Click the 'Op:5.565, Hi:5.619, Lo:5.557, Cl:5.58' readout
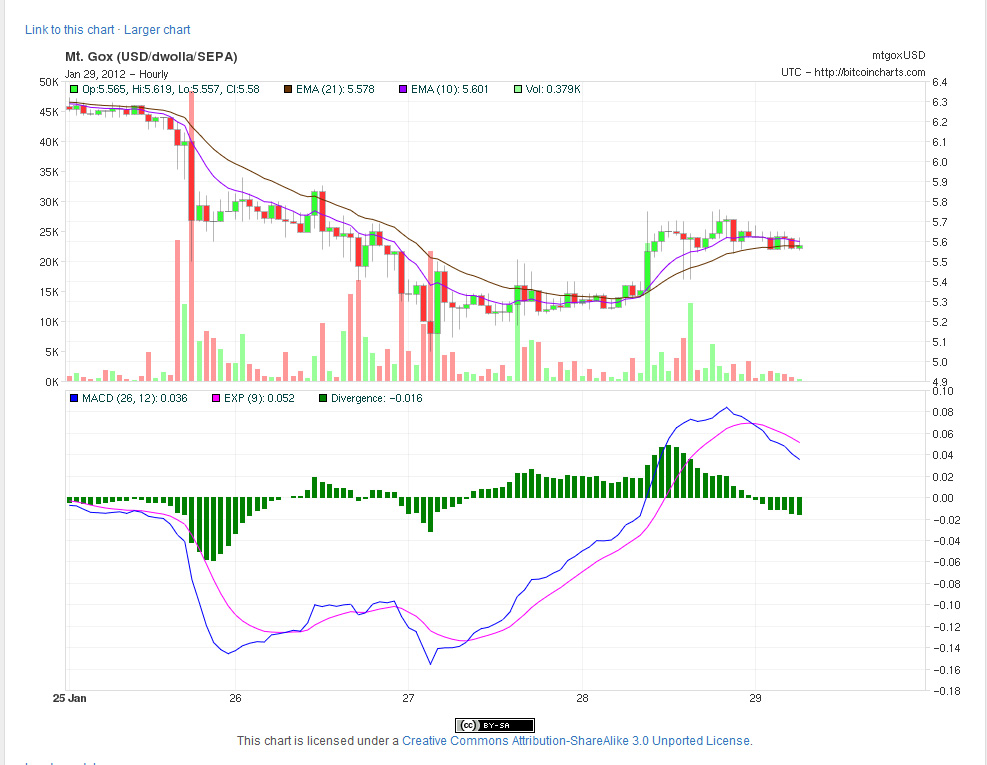Viewport: 987px width, 765px height. [171, 89]
